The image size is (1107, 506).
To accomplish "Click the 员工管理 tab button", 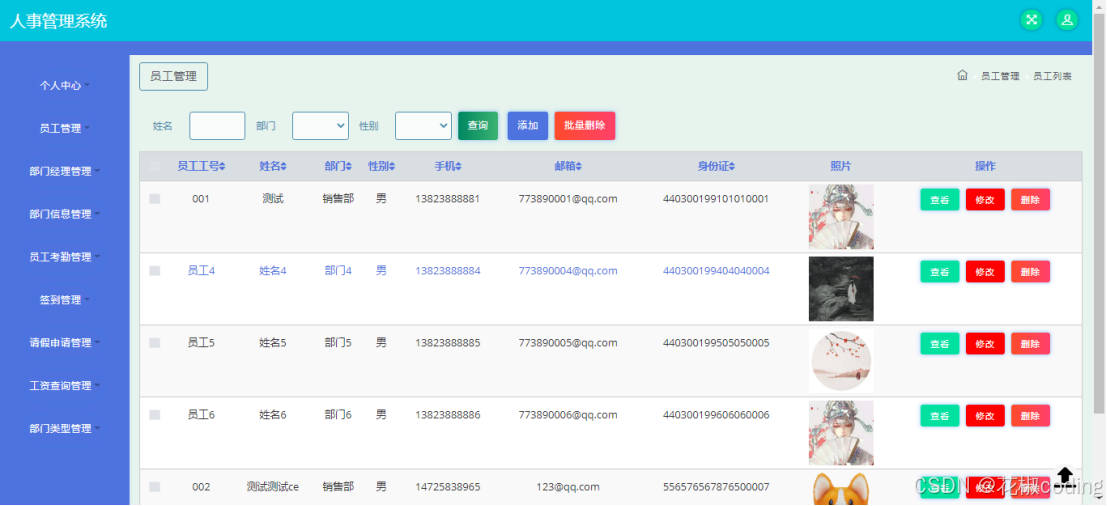I will pos(174,76).
